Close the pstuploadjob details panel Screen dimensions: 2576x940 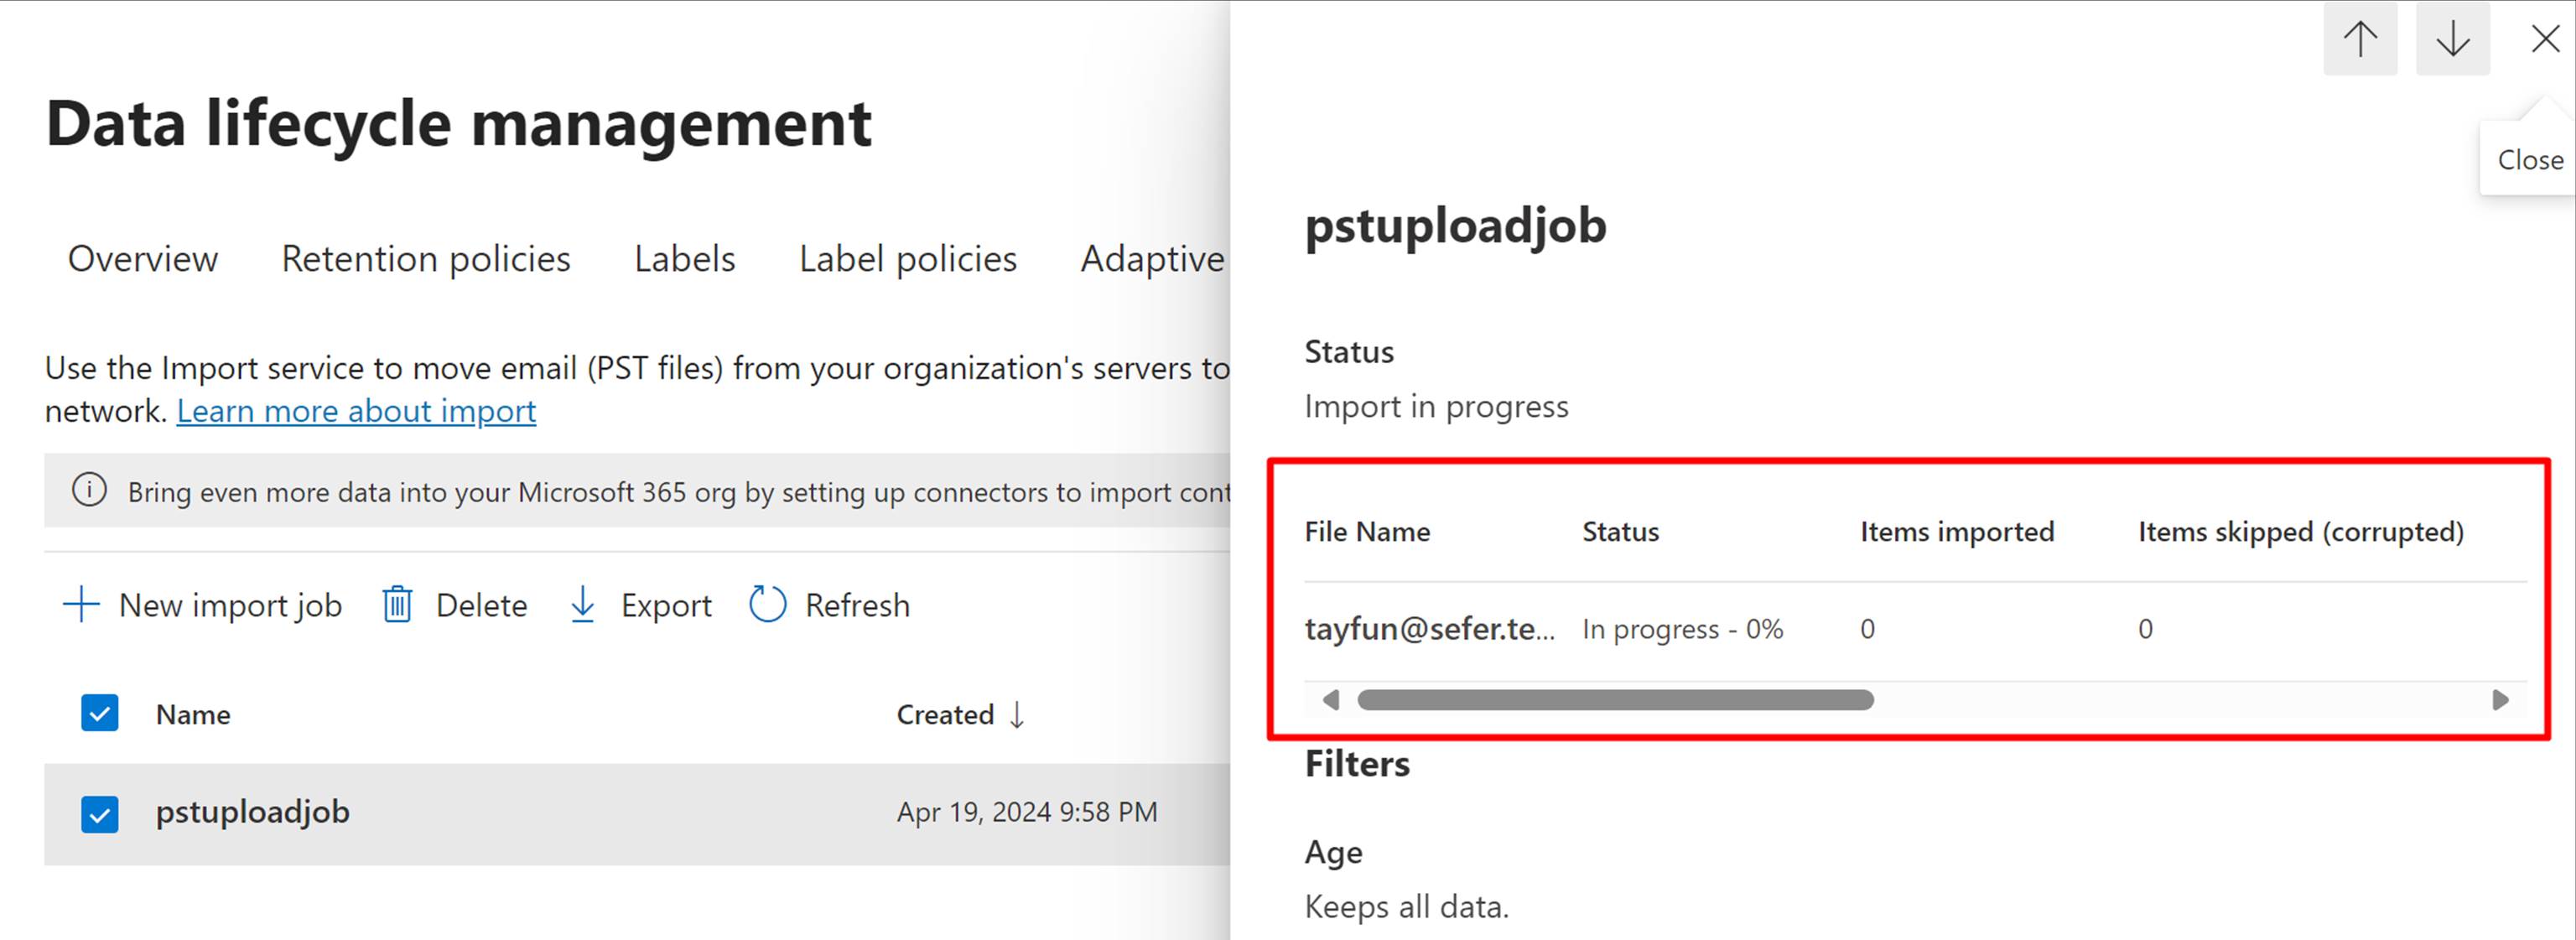[x=2544, y=39]
